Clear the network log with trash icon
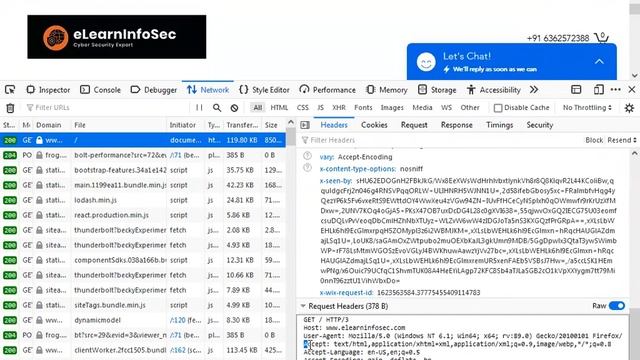 click(10, 108)
